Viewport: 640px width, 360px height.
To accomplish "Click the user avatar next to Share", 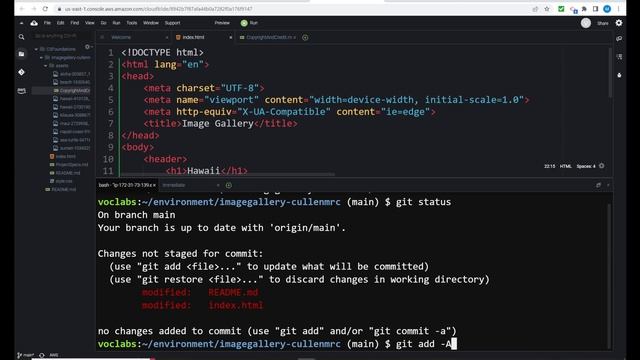I will point(586,23).
